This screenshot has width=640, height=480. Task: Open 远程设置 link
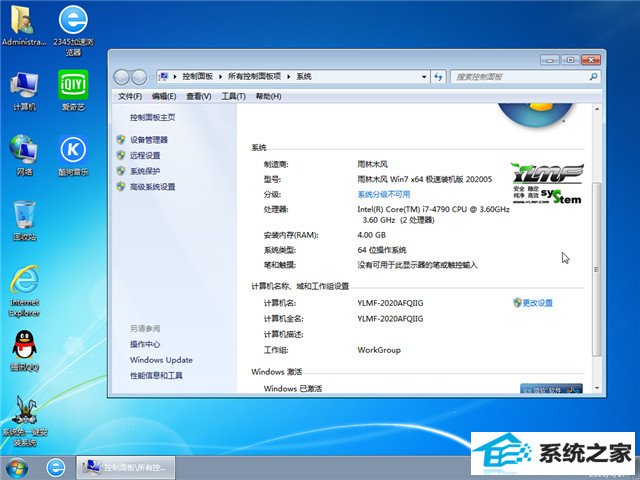coord(145,155)
